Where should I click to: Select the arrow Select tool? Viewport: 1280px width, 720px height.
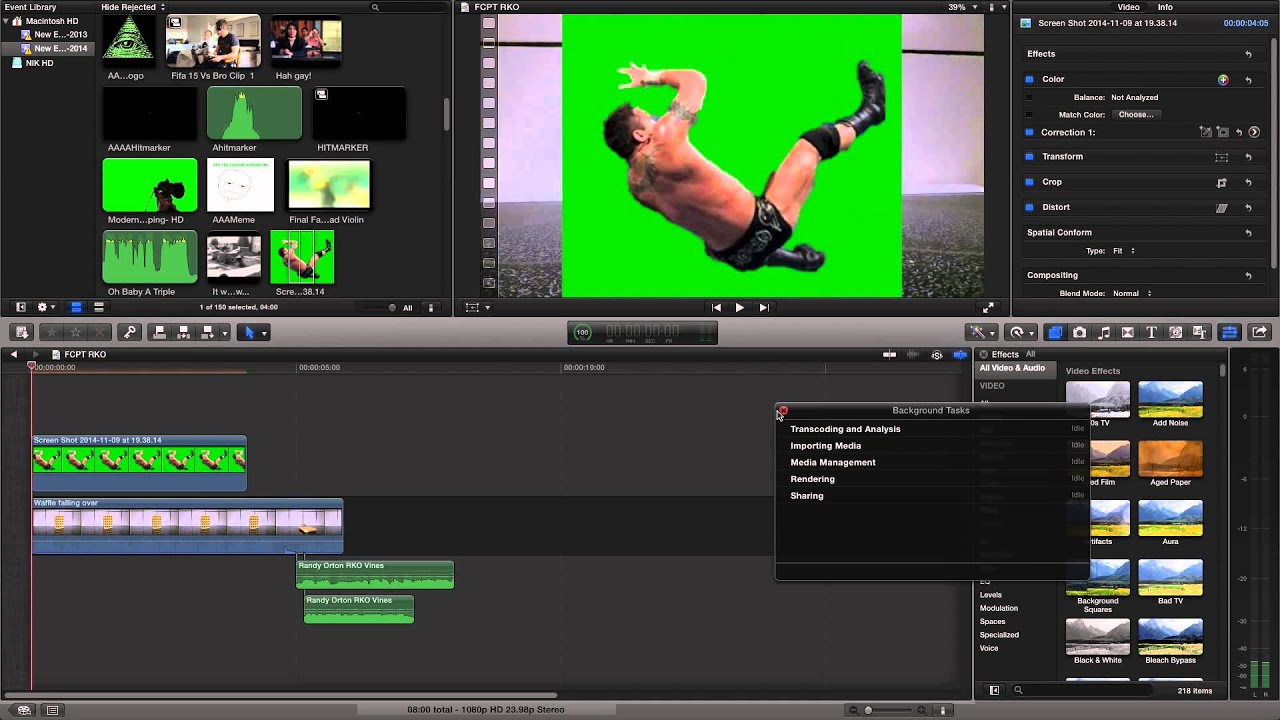tap(249, 332)
